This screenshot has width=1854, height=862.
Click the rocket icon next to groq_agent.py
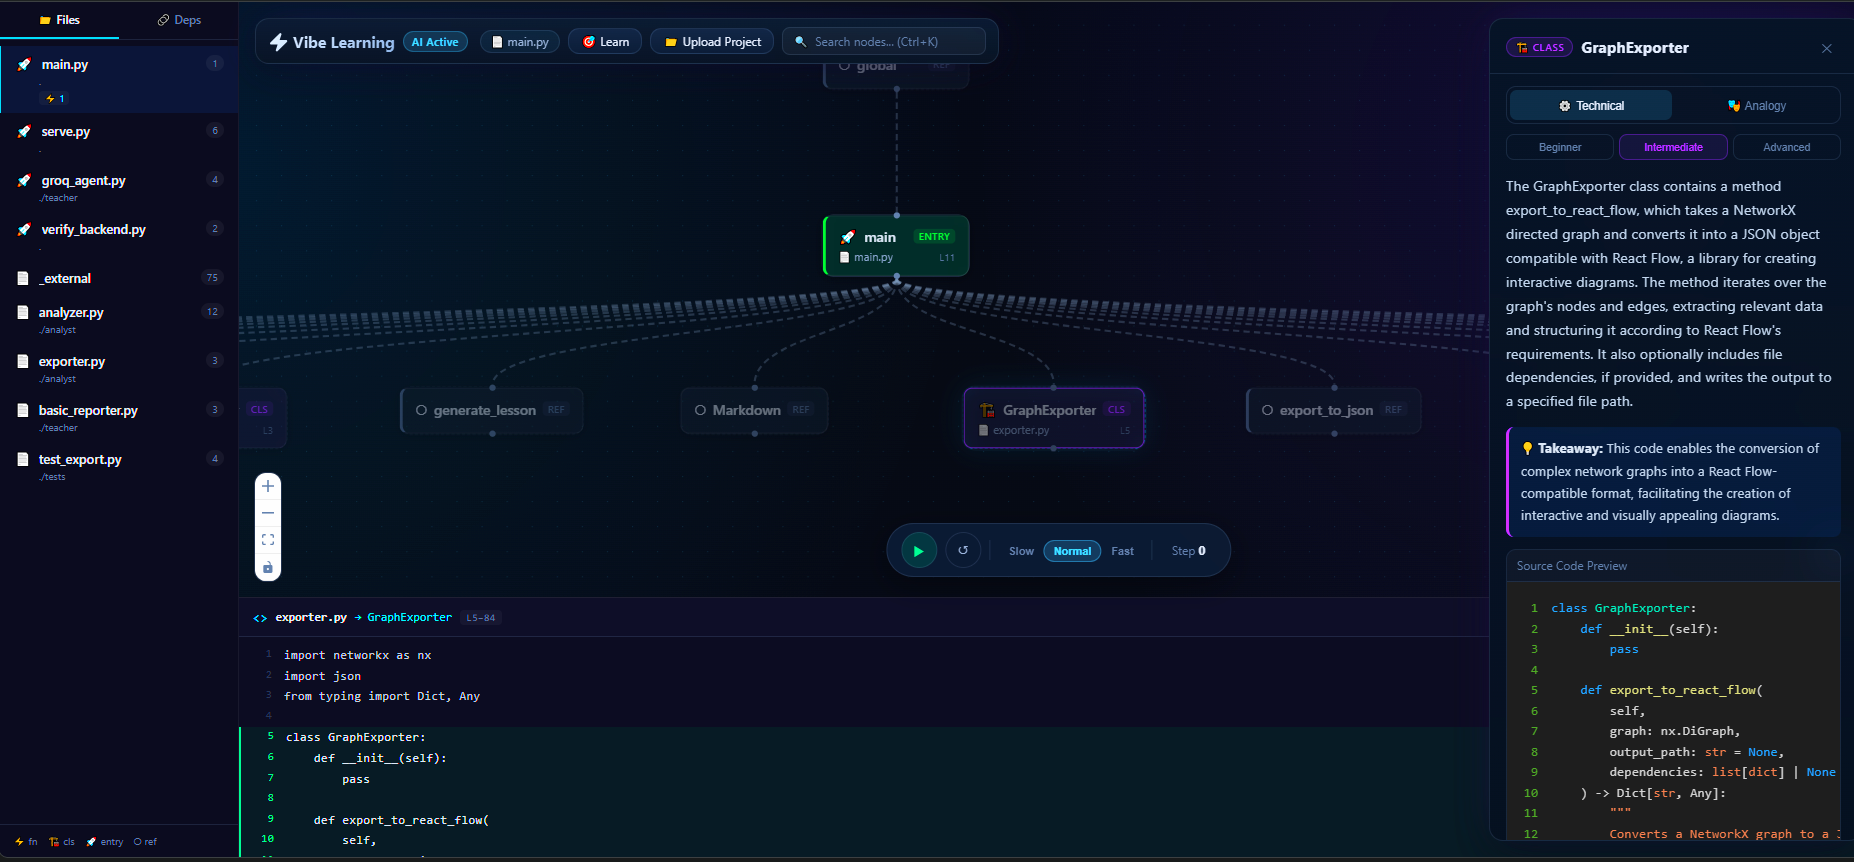pyautogui.click(x=24, y=180)
